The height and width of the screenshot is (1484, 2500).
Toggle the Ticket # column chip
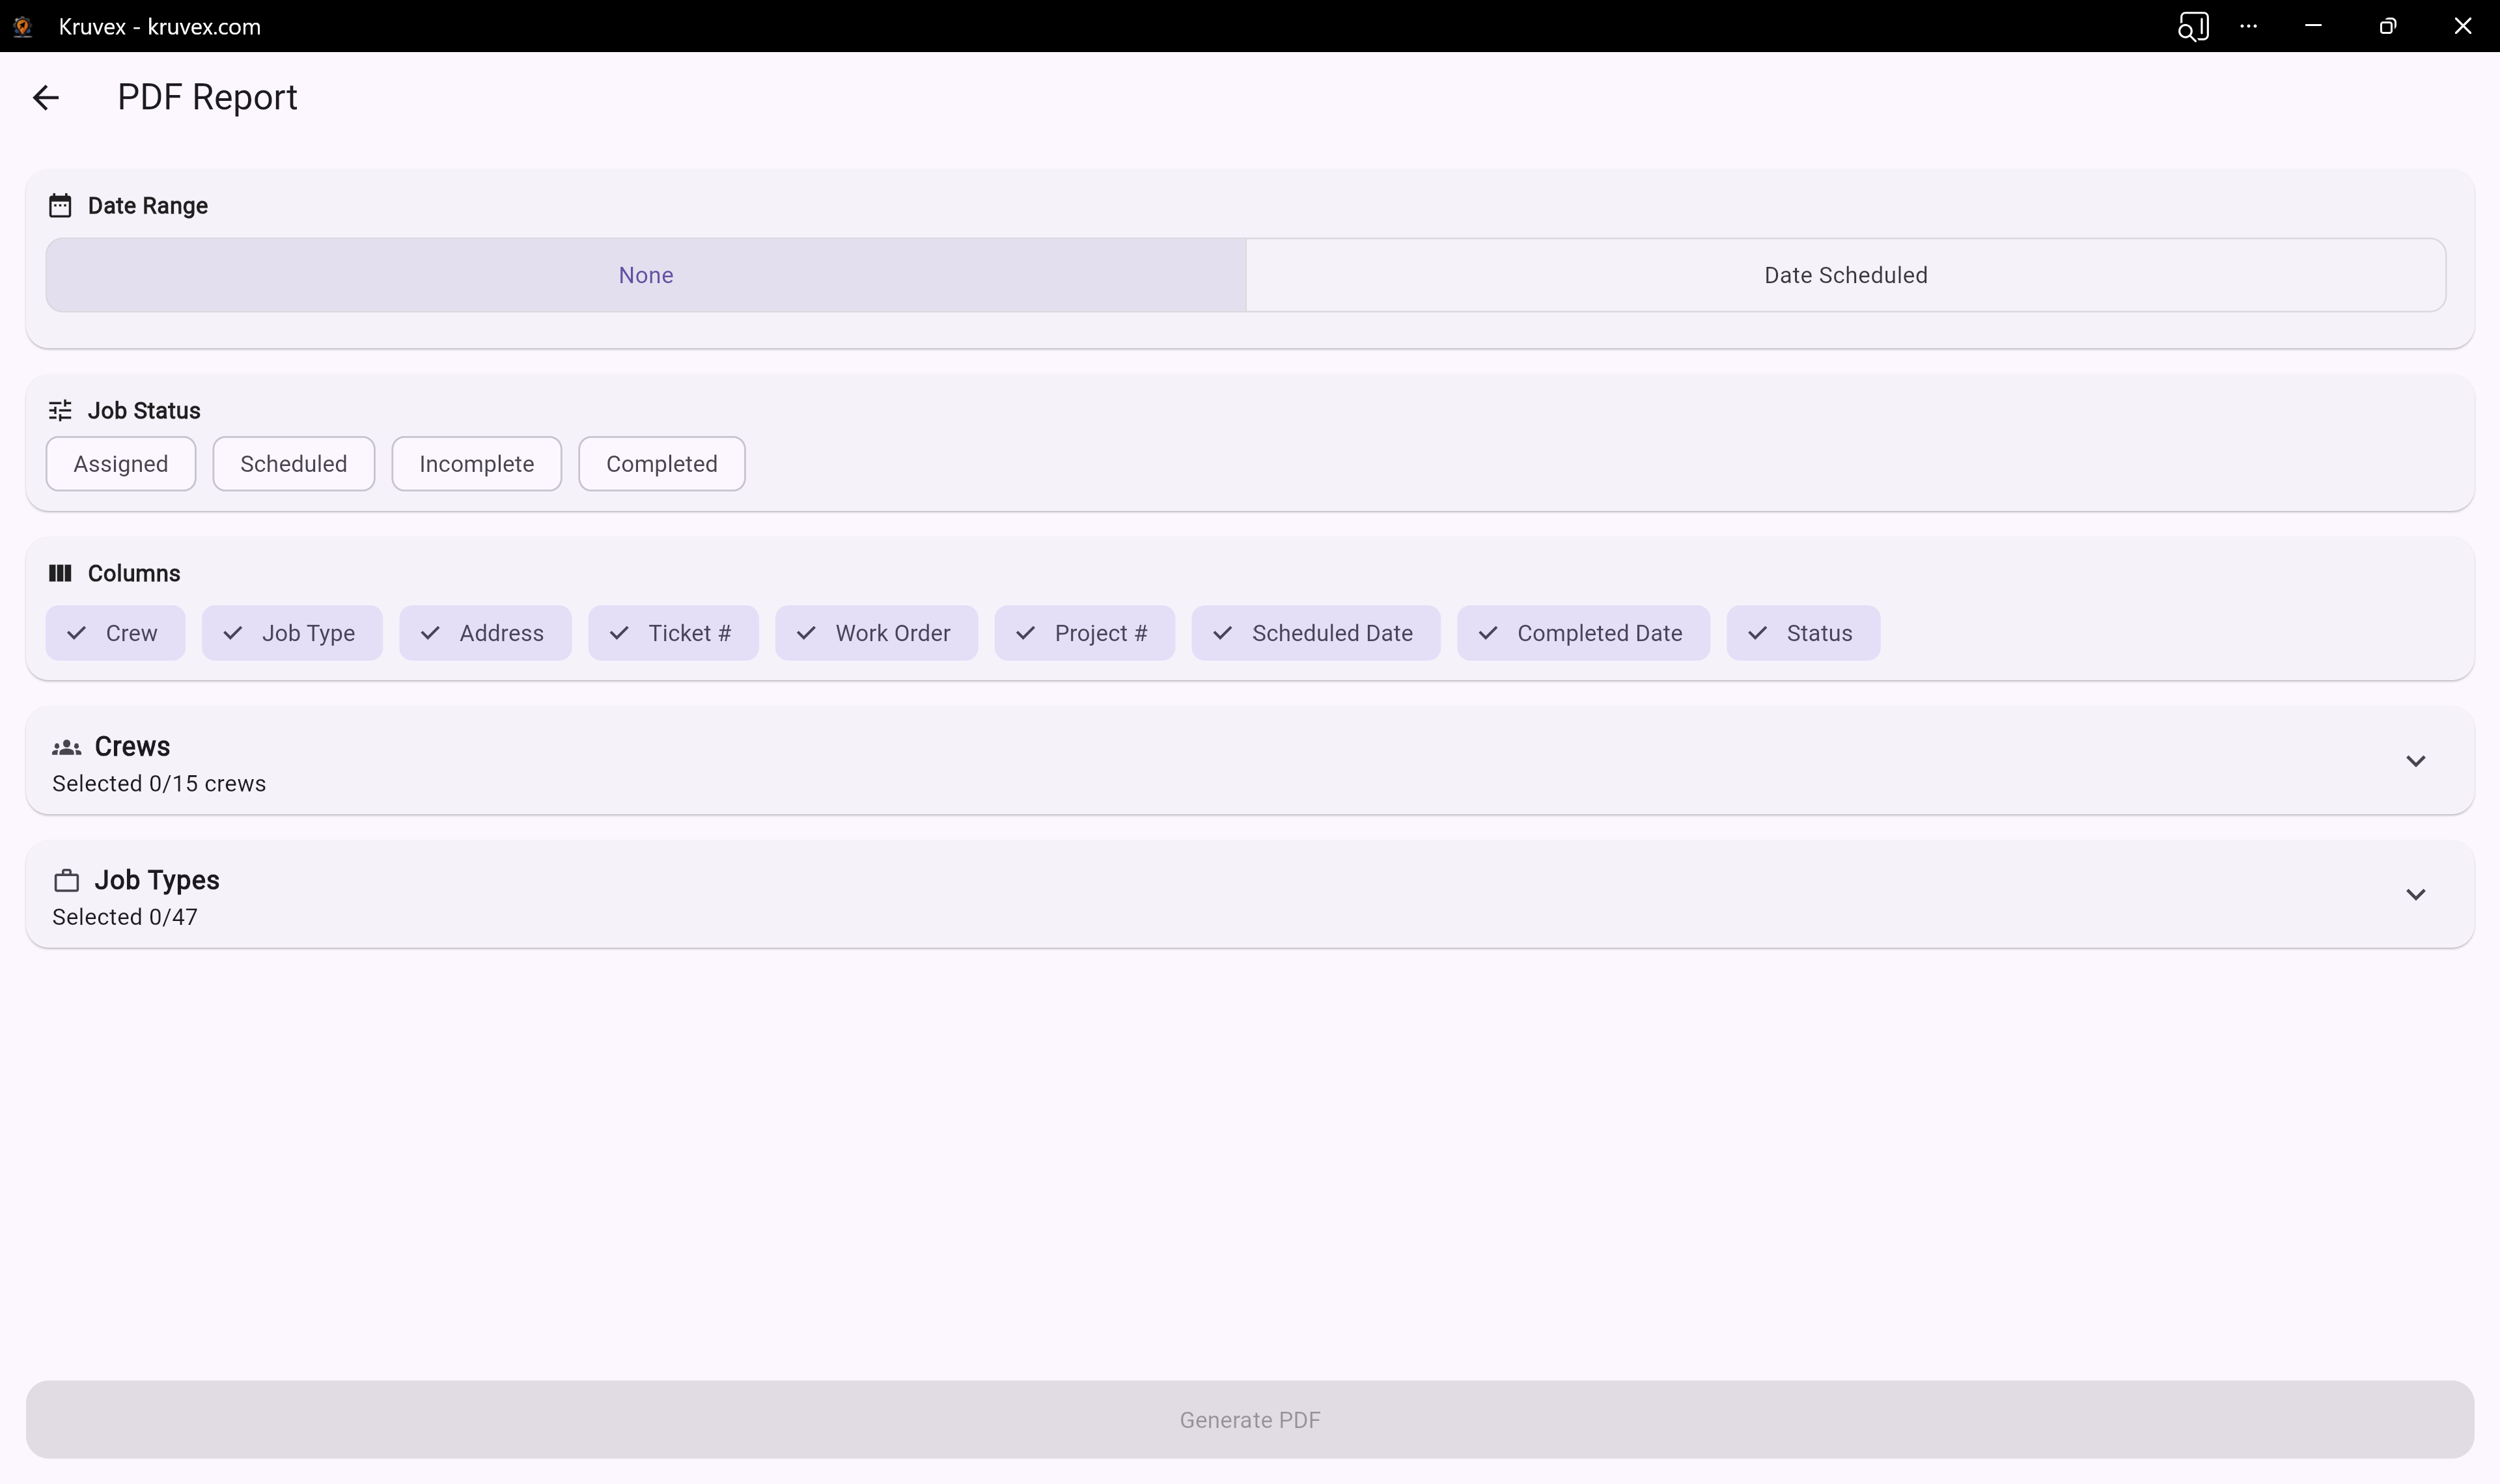(x=673, y=634)
